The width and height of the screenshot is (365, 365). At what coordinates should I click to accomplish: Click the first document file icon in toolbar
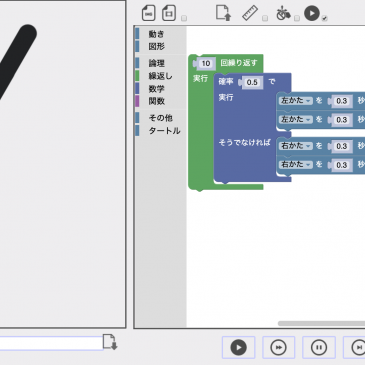[x=149, y=13]
